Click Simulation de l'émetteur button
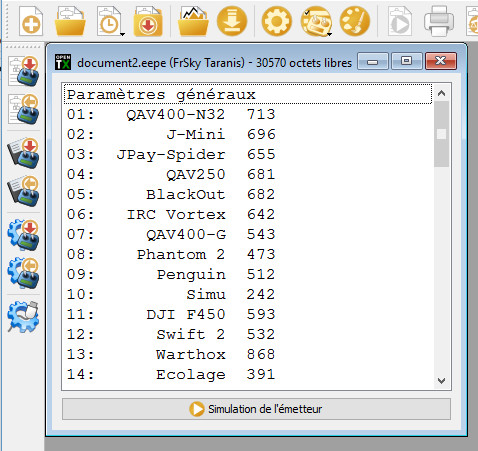The height and width of the screenshot is (451, 478). point(256,409)
